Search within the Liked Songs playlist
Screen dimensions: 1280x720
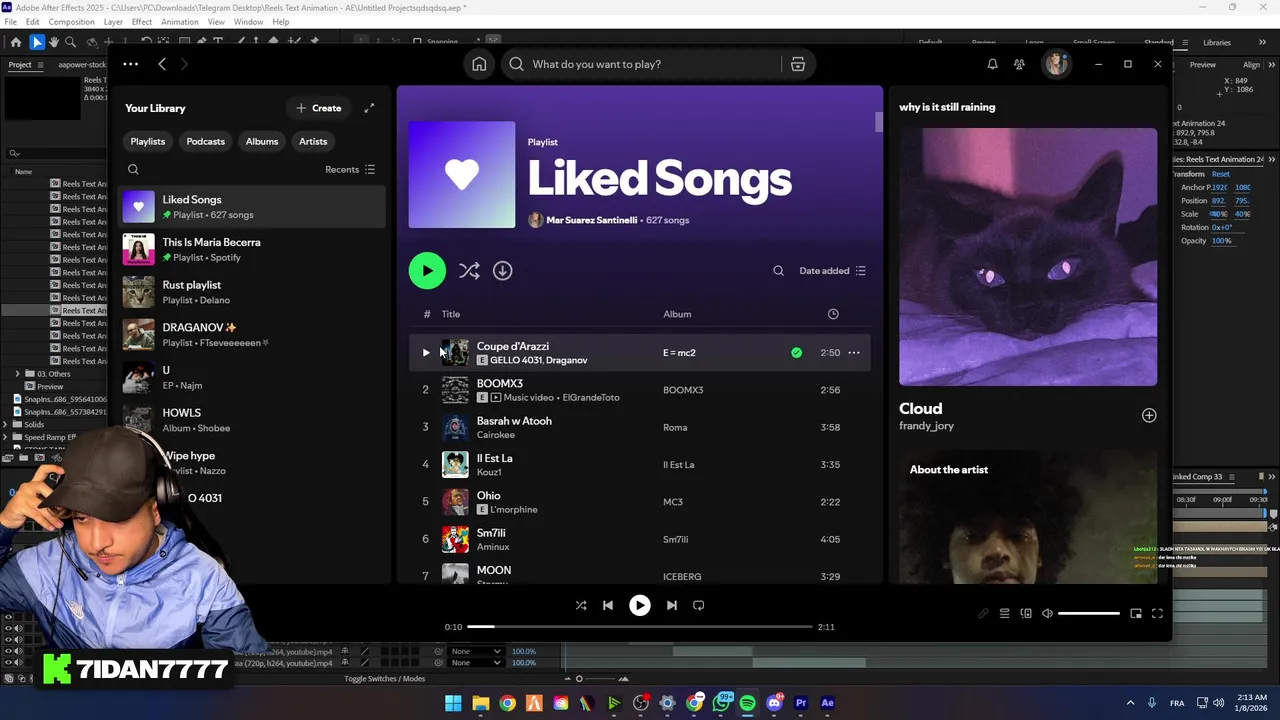tap(778, 270)
